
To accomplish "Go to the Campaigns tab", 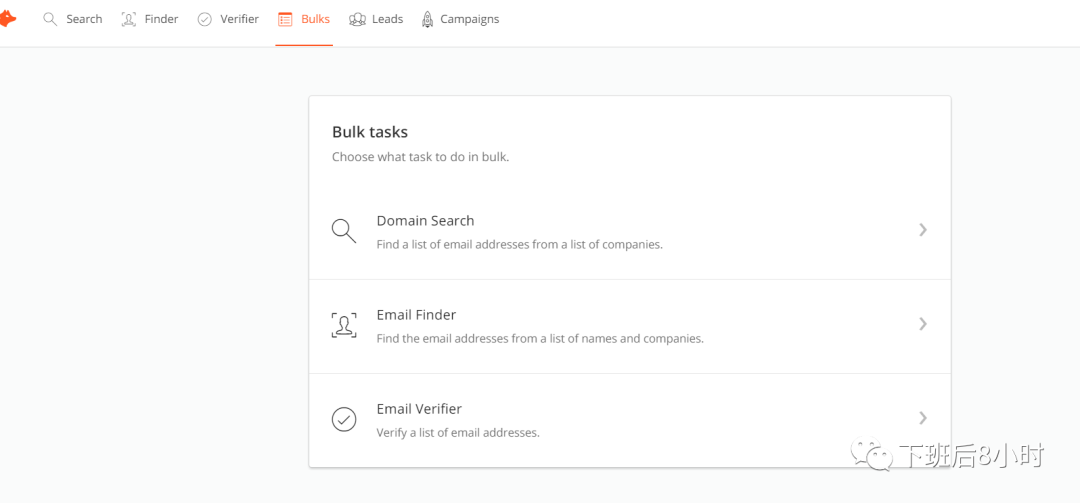I will click(x=469, y=19).
